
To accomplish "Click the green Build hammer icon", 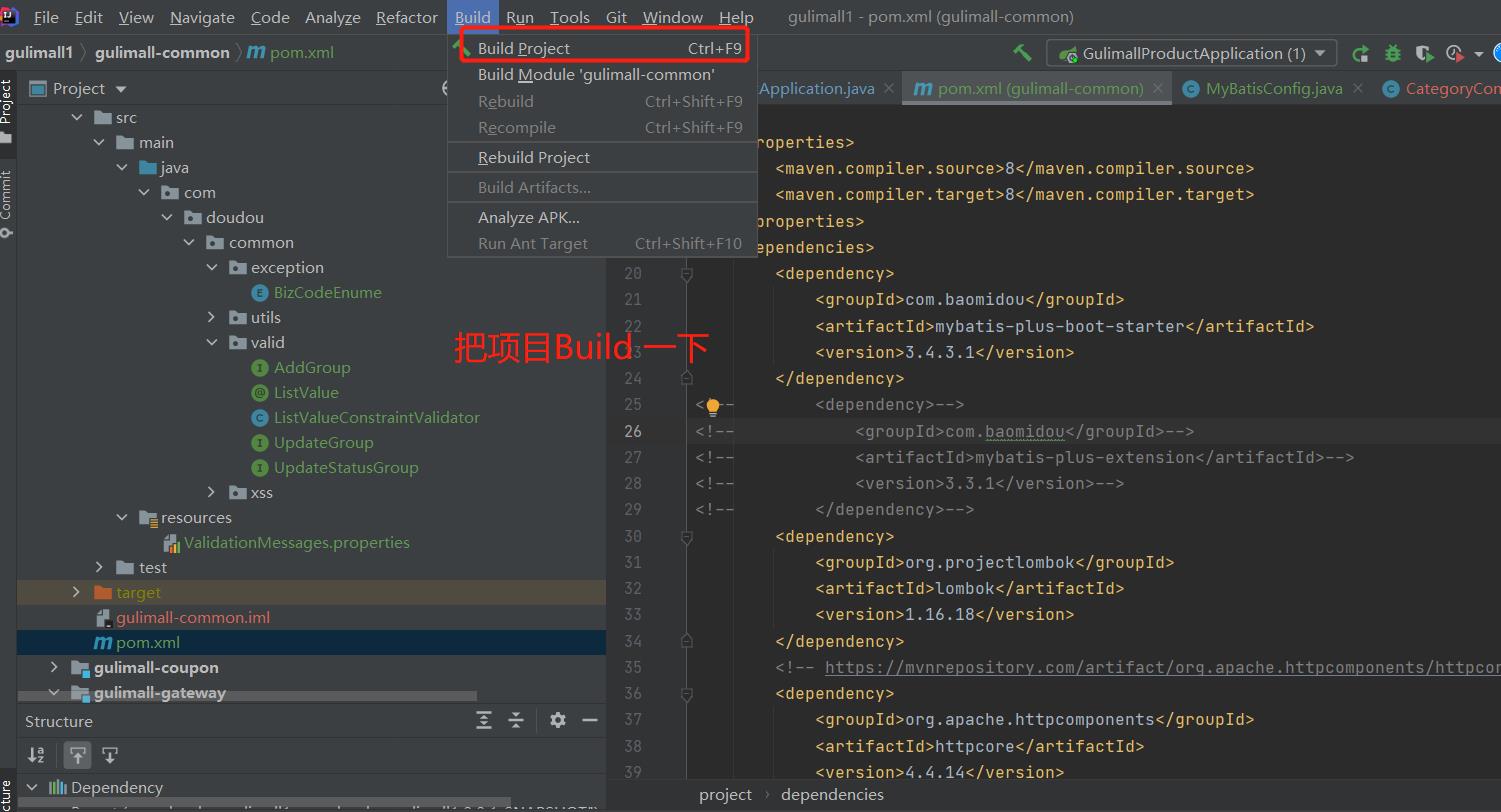I will click(1022, 53).
